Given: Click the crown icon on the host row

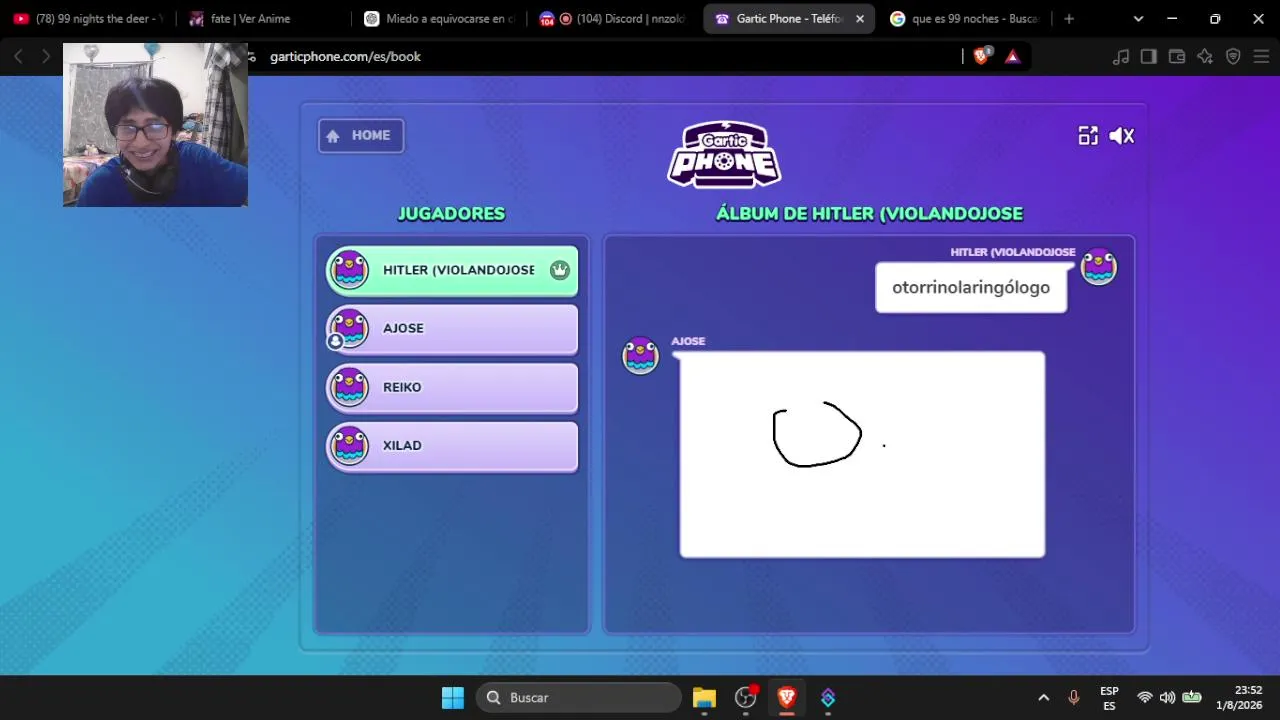Looking at the screenshot, I should coord(559,270).
